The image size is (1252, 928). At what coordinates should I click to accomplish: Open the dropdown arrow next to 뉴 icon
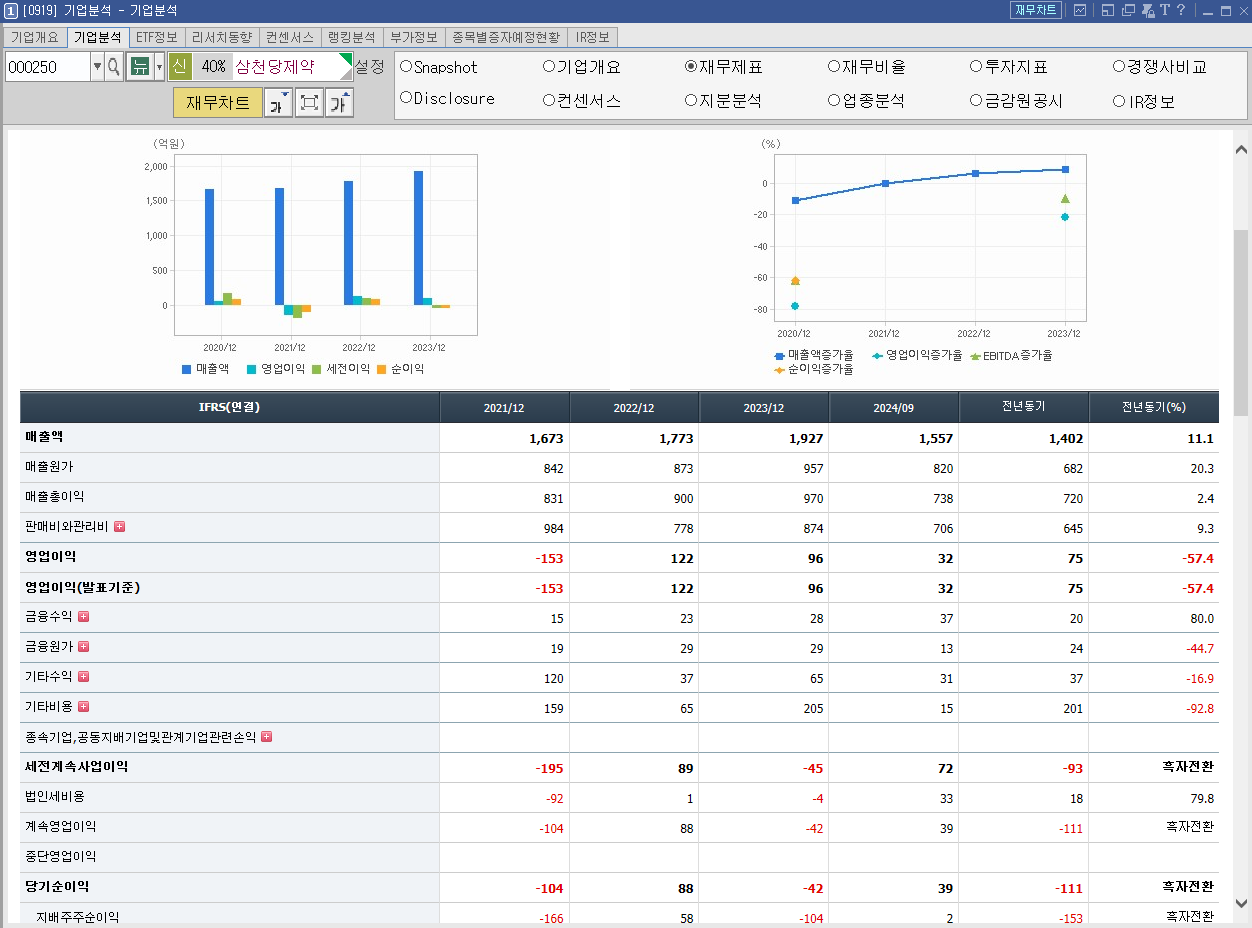coord(159,67)
